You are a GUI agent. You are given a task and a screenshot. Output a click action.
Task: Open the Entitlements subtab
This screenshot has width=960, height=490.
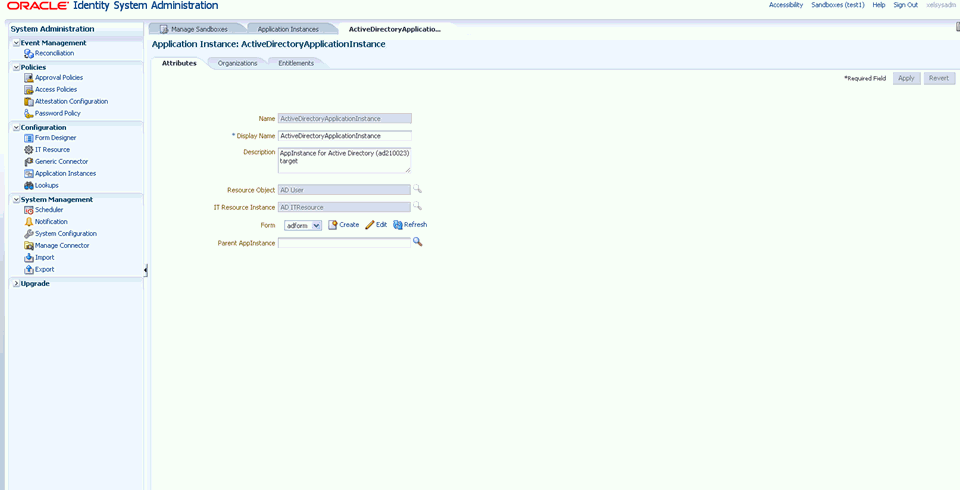pyautogui.click(x=296, y=63)
